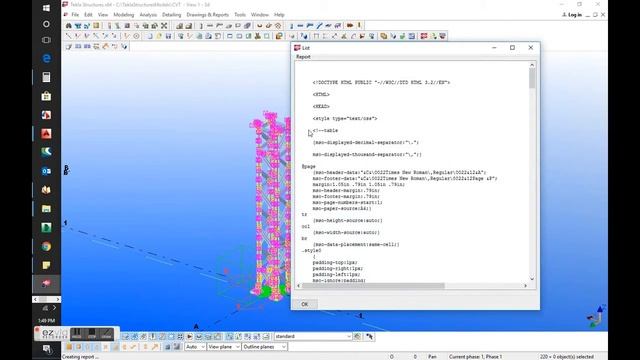
Task: Click the '@page' line in report
Action: (x=309, y=167)
